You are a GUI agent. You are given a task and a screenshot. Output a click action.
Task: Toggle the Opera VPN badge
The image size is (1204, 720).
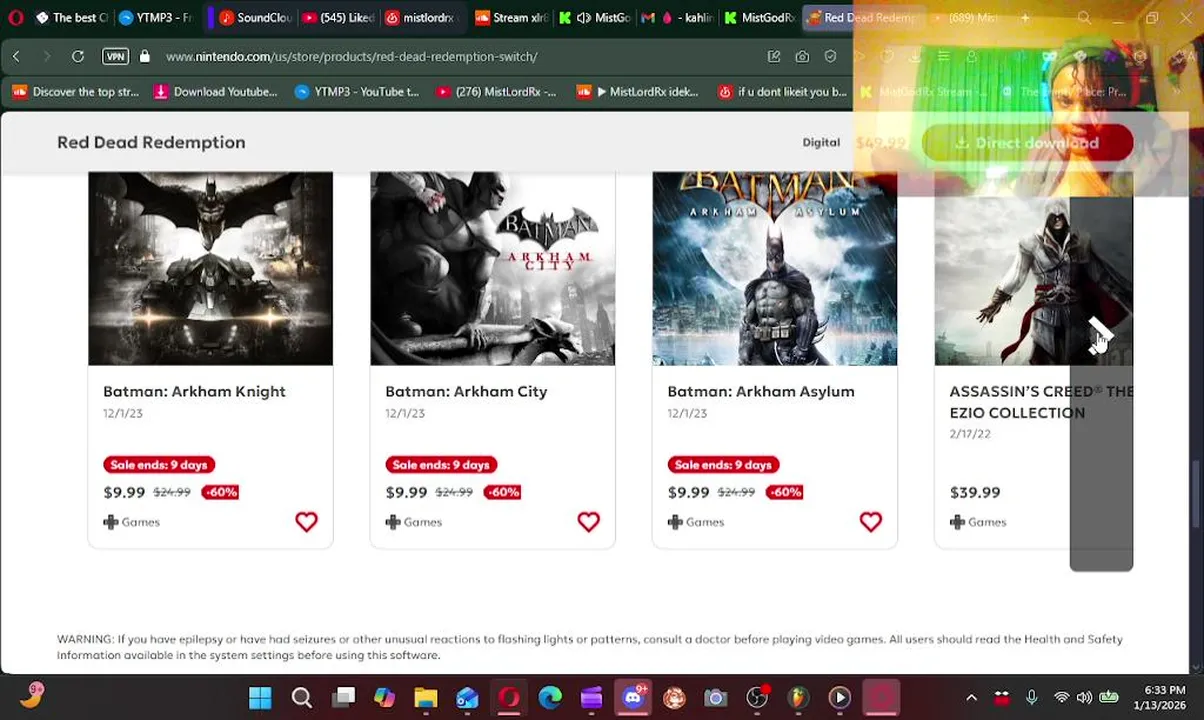(x=116, y=57)
